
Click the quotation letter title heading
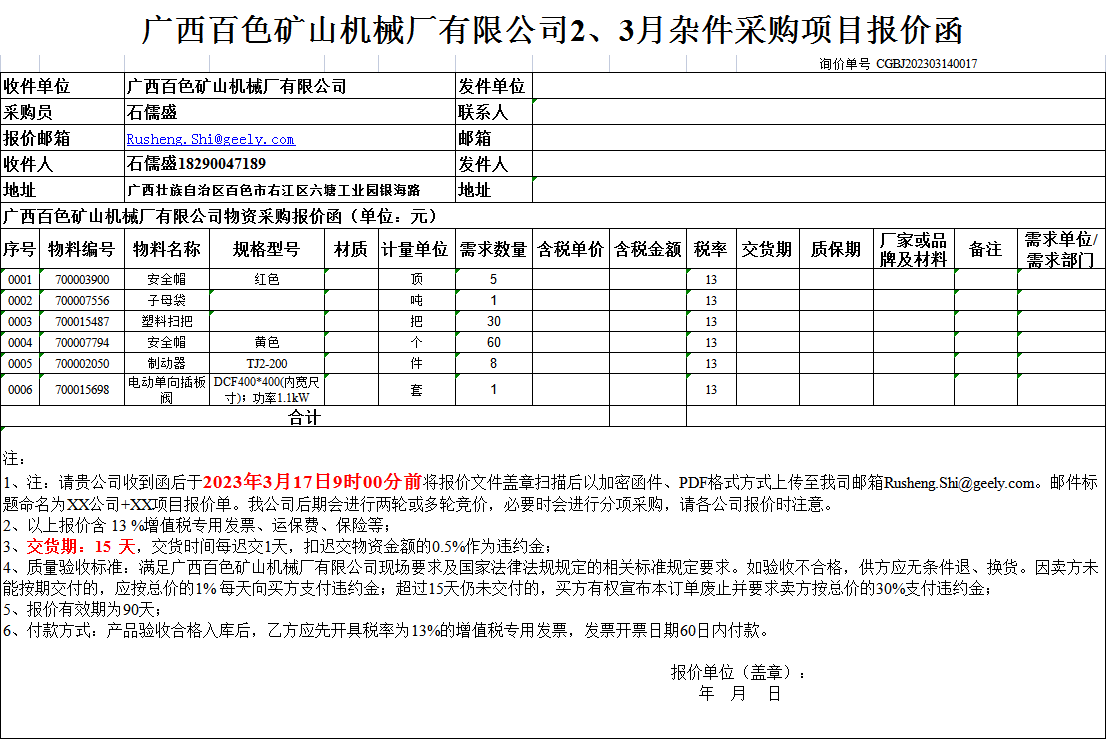tap(552, 30)
